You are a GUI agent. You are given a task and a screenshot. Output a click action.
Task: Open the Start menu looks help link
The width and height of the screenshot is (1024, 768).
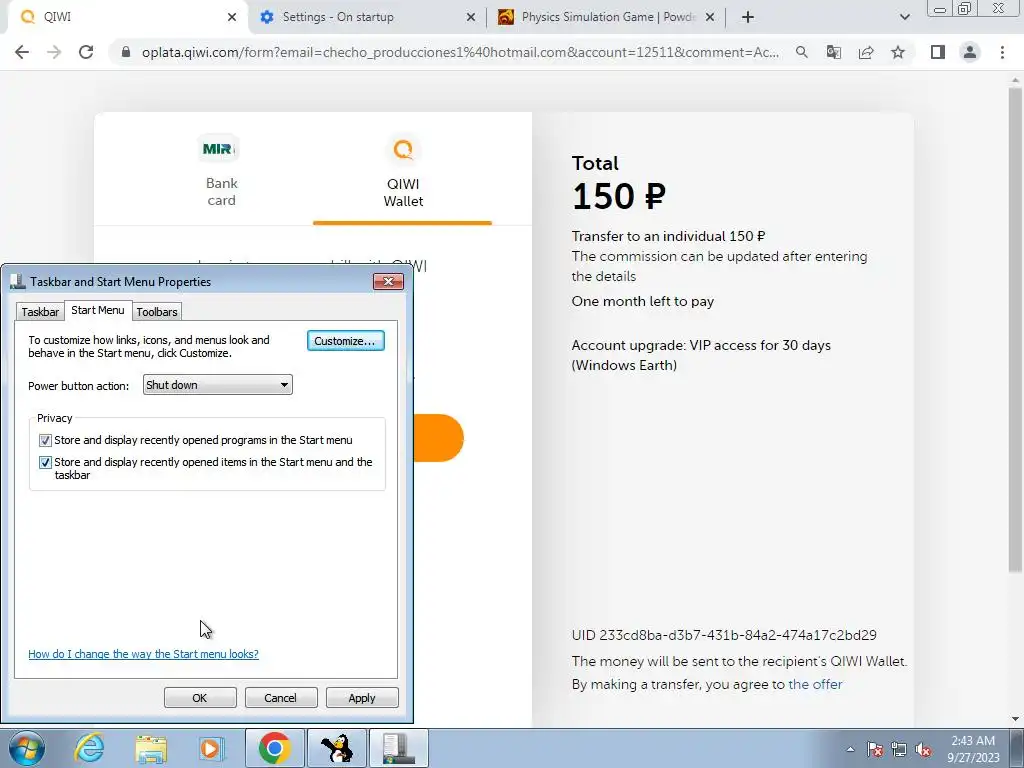pyautogui.click(x=143, y=654)
